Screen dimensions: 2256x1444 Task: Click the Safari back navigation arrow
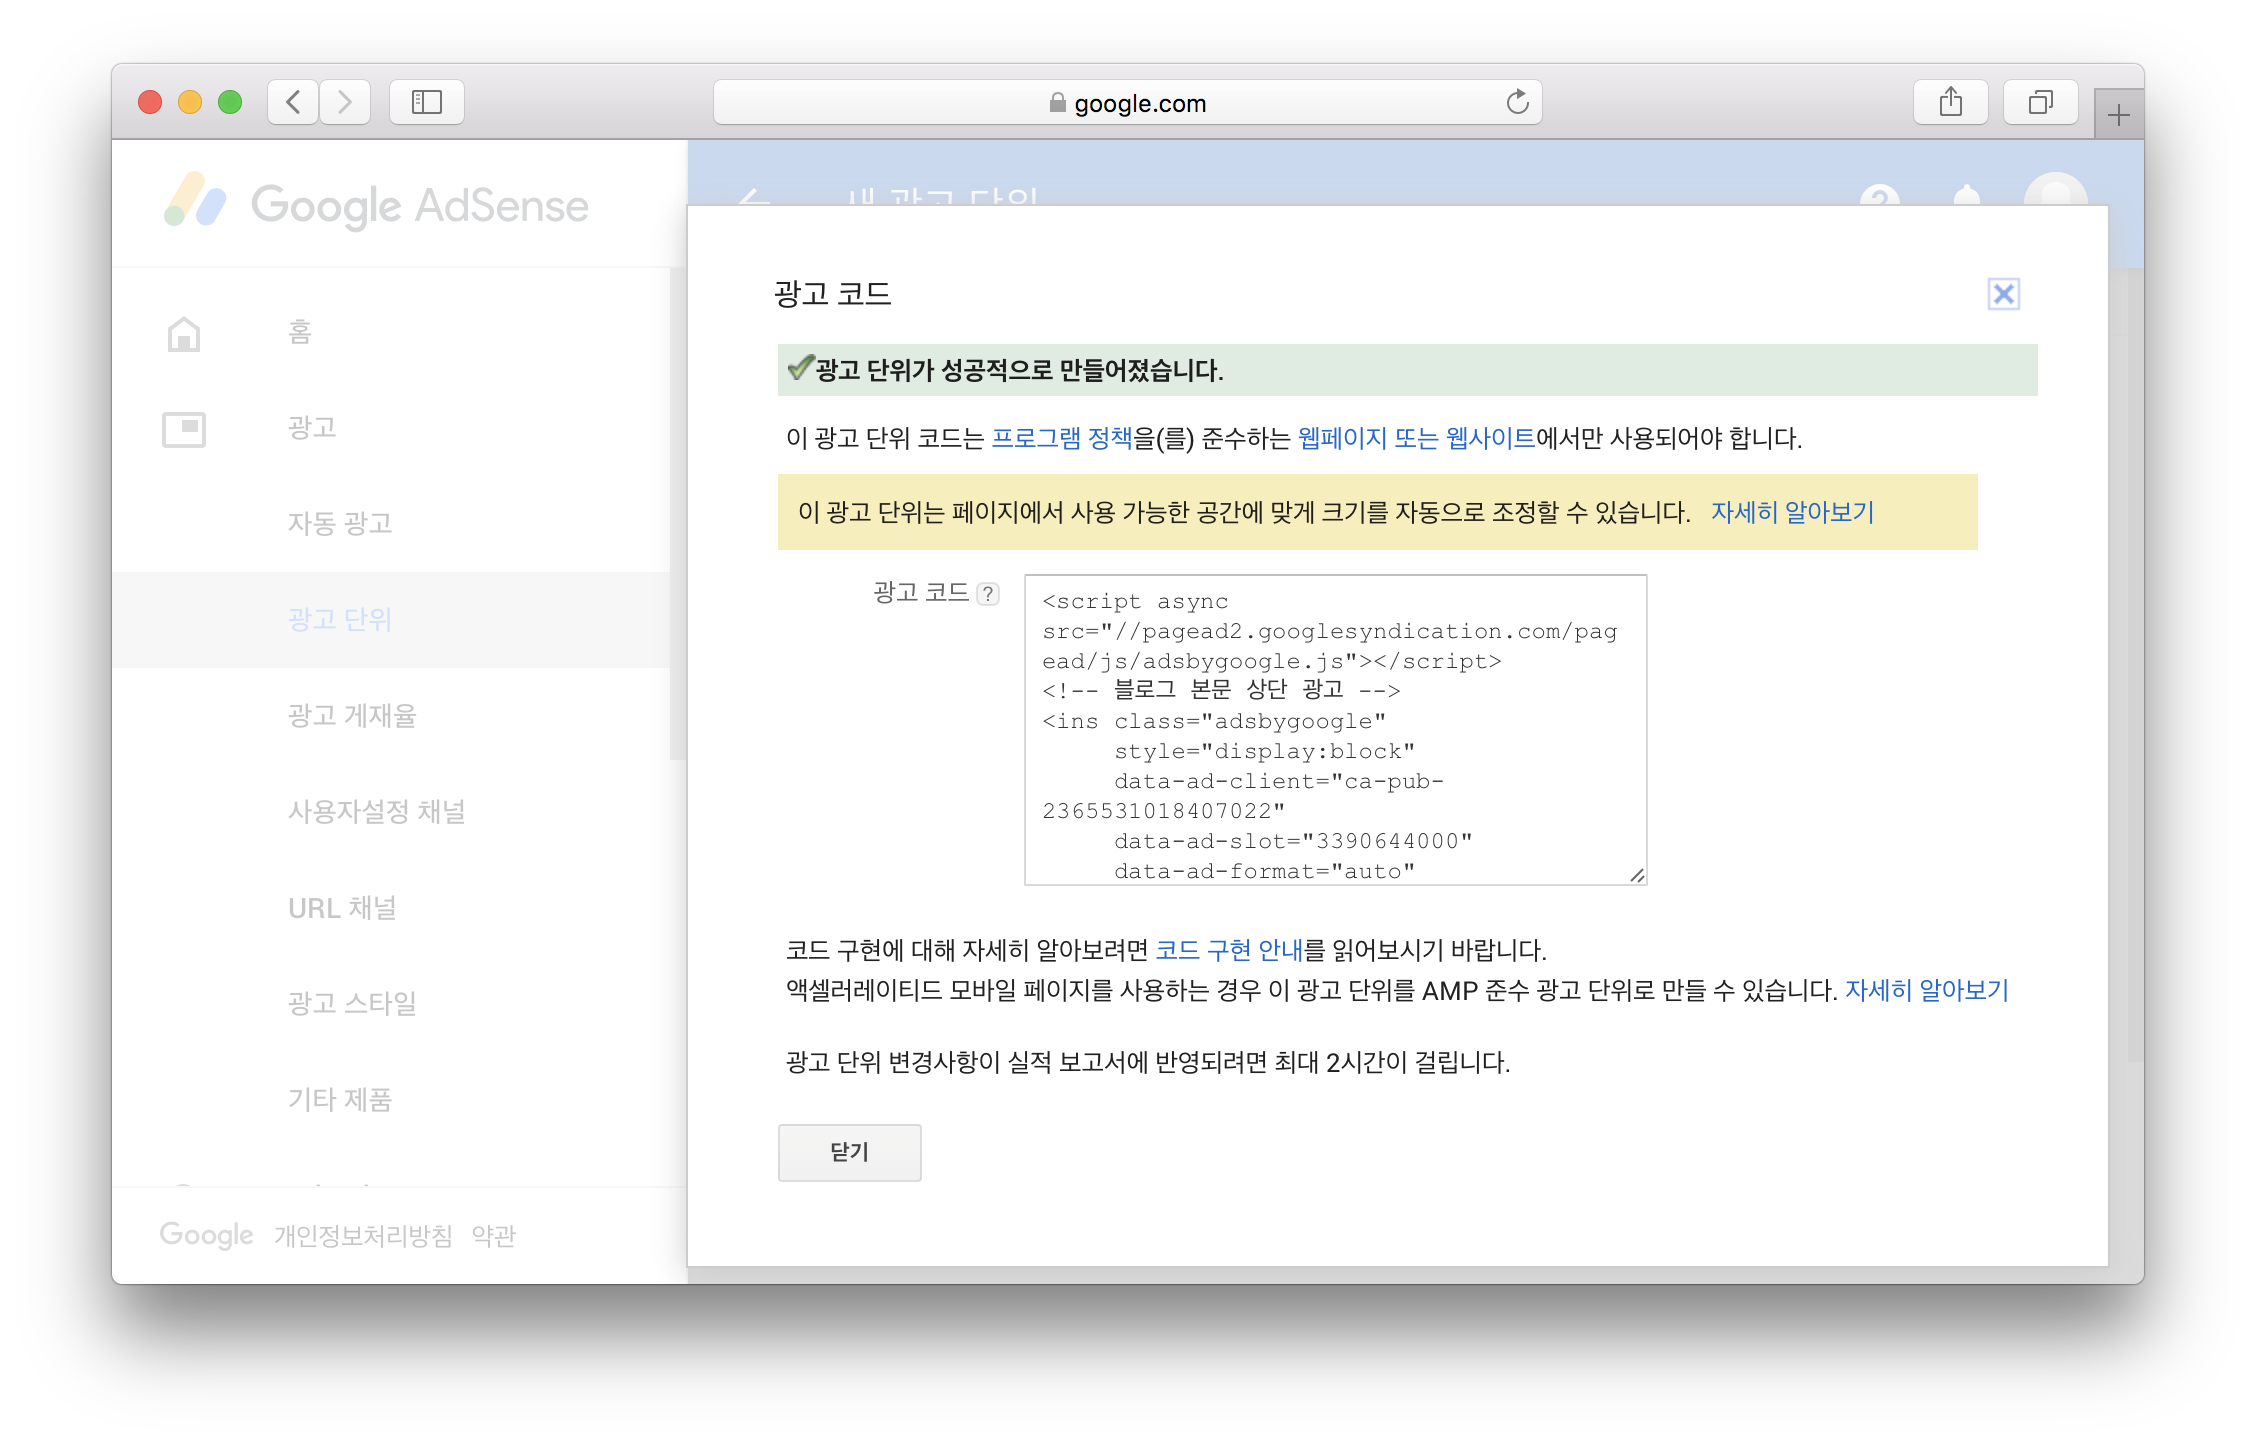(293, 102)
